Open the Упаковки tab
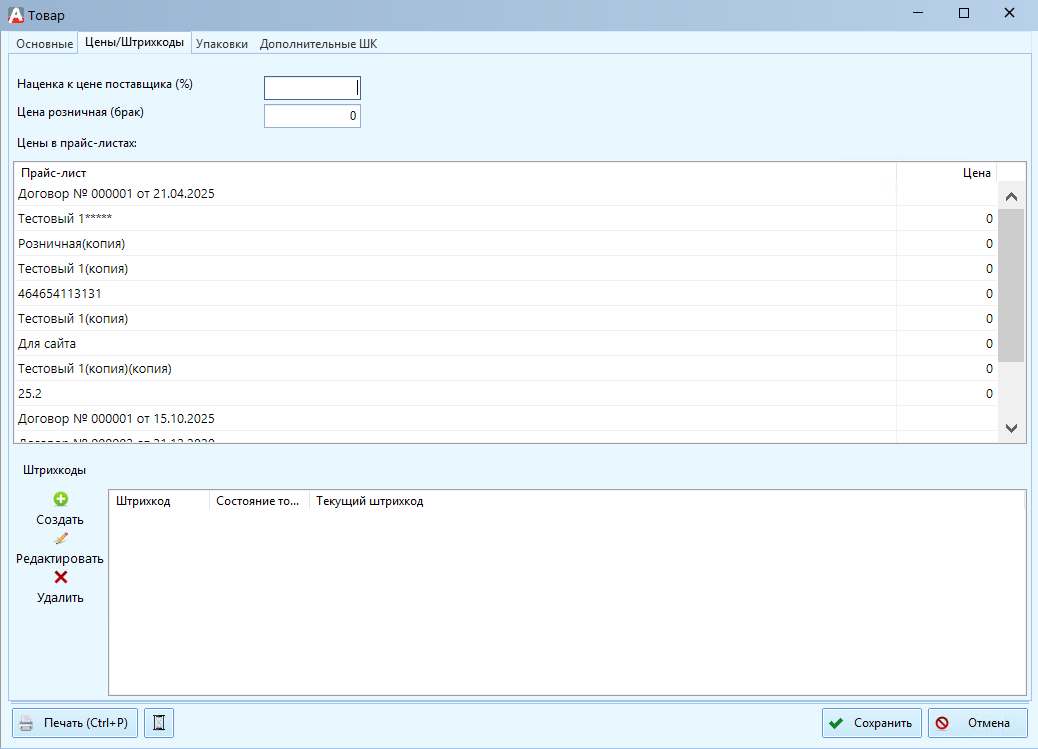 tap(222, 44)
